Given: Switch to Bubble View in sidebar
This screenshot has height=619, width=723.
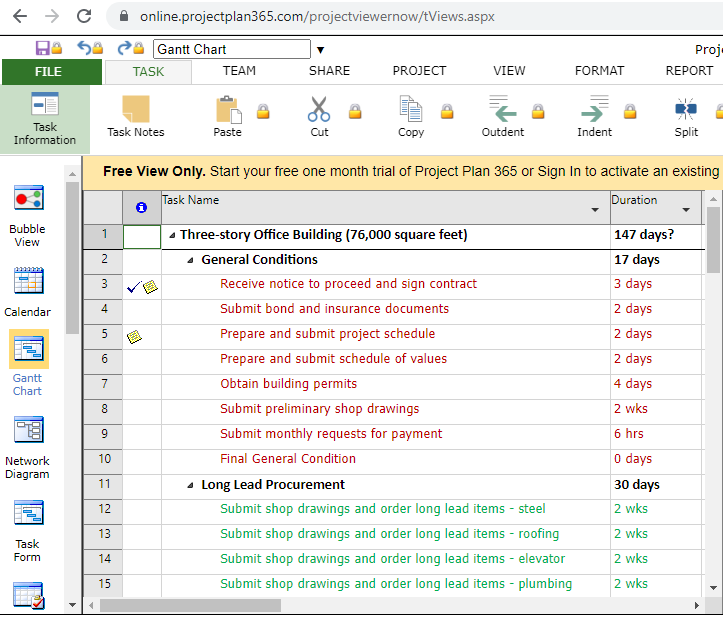Looking at the screenshot, I should (x=27, y=215).
